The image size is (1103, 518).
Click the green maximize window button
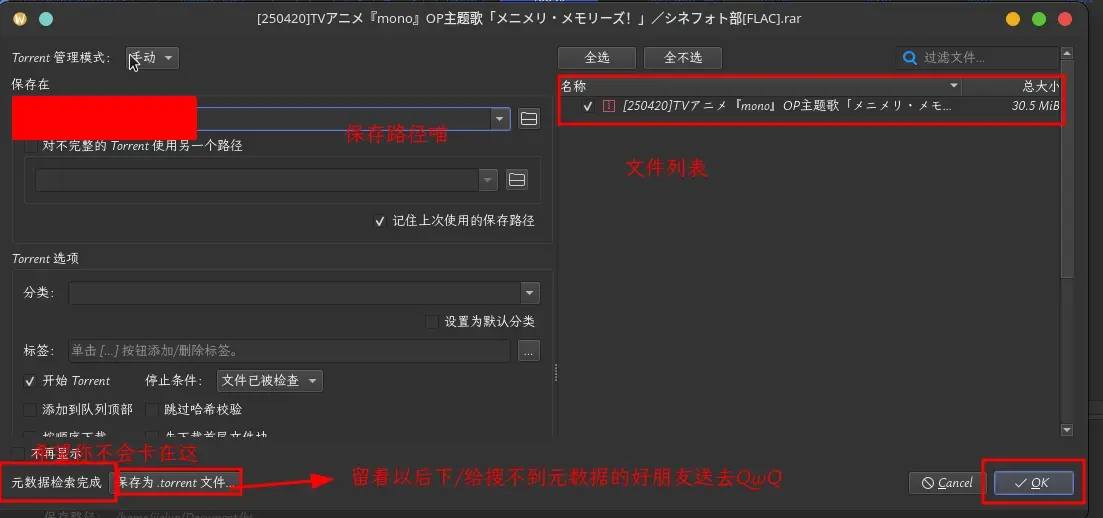tap(1039, 19)
